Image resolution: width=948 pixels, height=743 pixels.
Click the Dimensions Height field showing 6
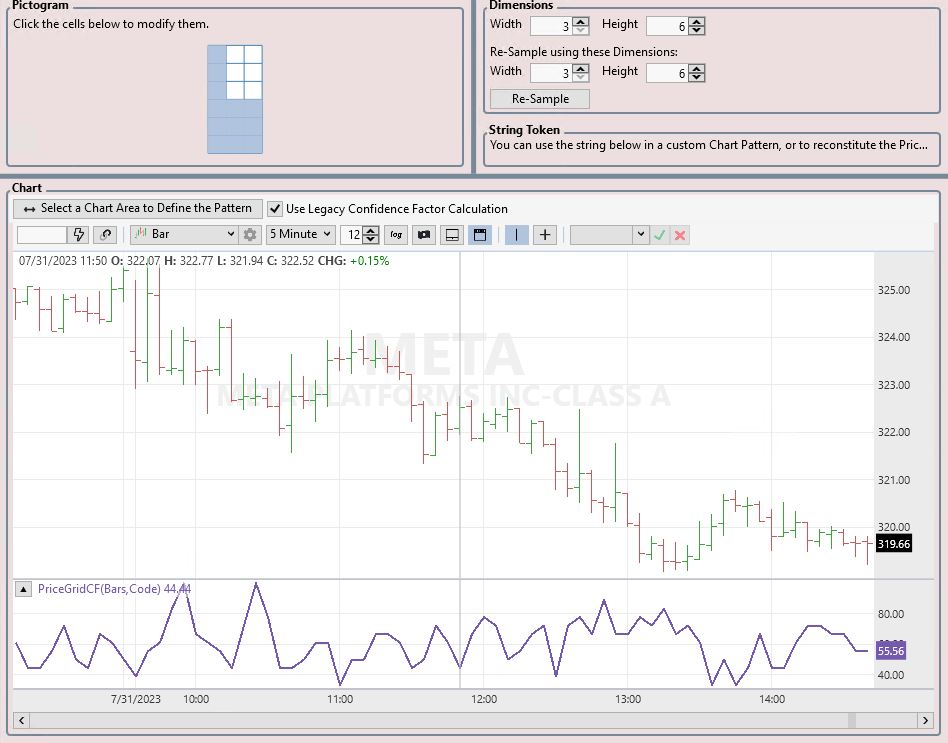(x=667, y=26)
